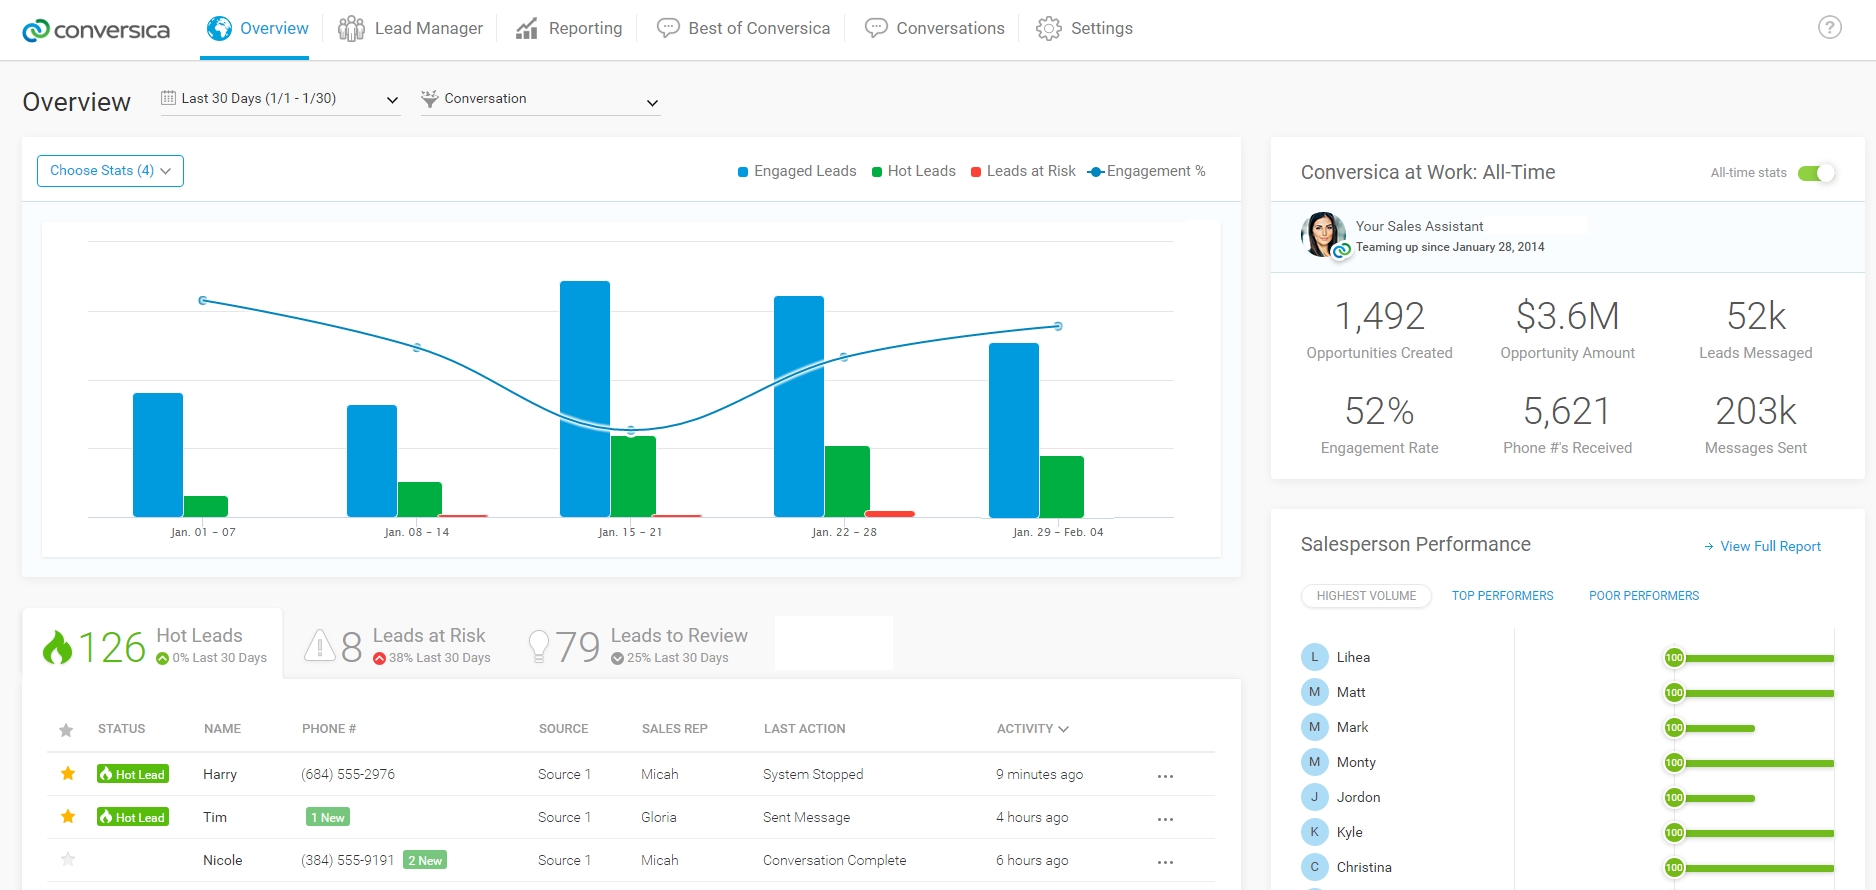The image size is (1876, 890).
Task: Click the star column header icon
Action: pos(66,730)
